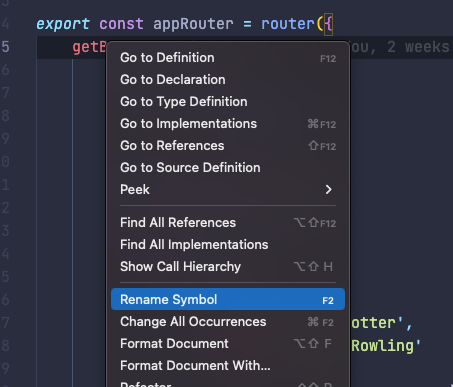This screenshot has height=387, width=453.
Task: Open Show Call Hierarchy
Action: (x=228, y=267)
